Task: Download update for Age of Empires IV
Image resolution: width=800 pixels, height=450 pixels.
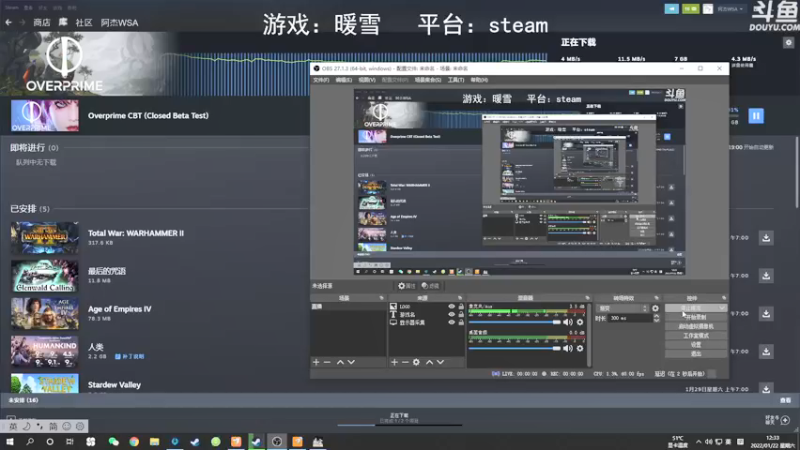Action: [766, 313]
